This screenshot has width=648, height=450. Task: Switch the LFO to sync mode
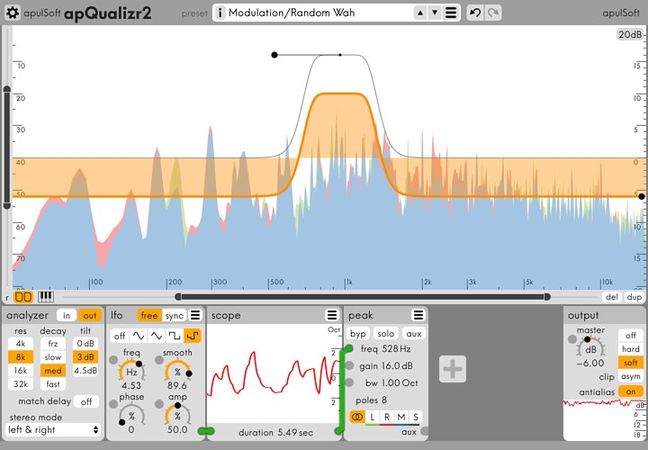click(x=175, y=315)
